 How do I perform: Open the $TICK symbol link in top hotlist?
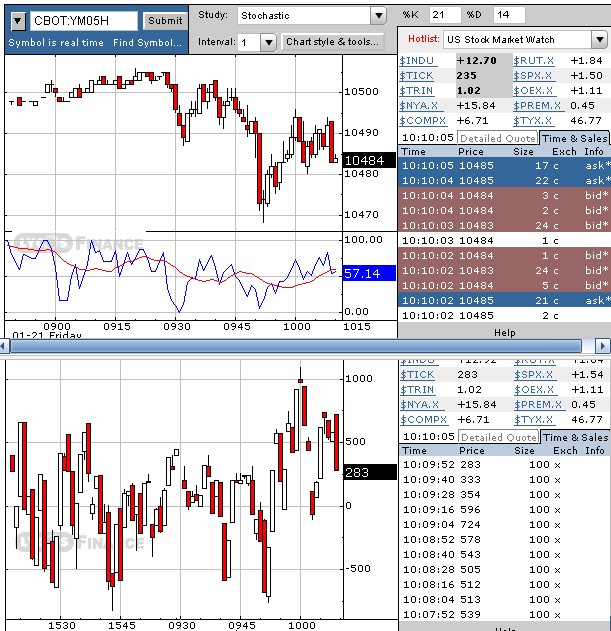point(417,76)
